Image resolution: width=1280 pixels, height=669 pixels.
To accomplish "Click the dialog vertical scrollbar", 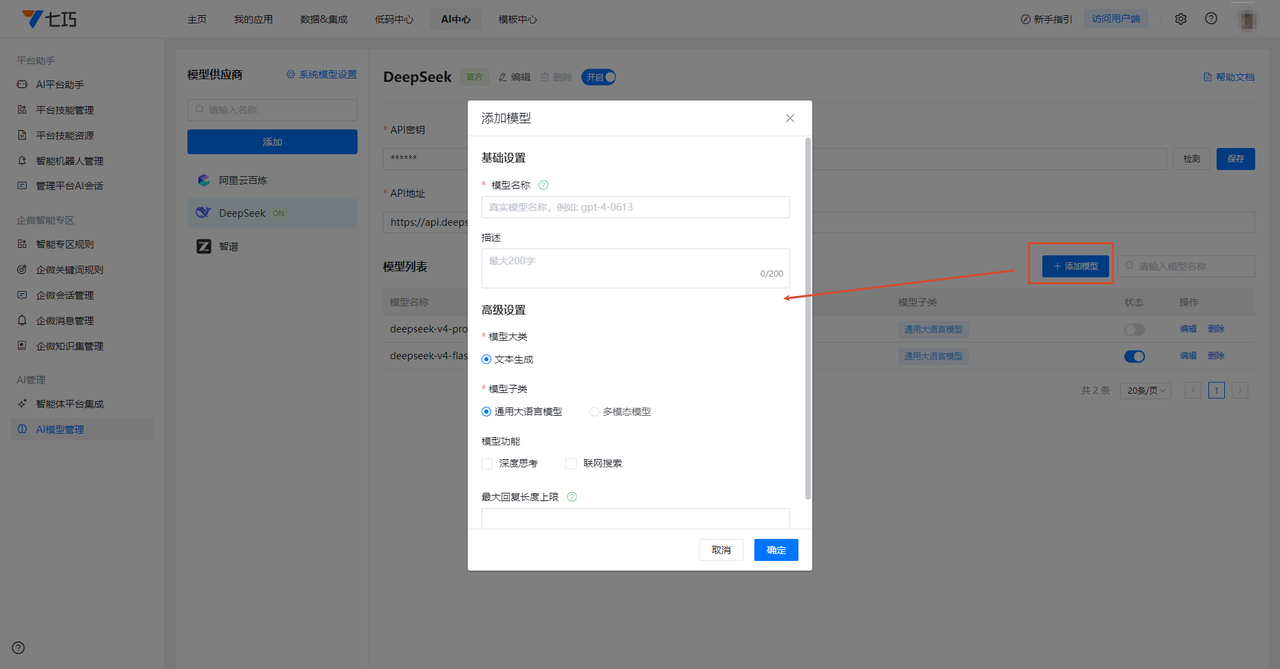I will click(x=808, y=318).
